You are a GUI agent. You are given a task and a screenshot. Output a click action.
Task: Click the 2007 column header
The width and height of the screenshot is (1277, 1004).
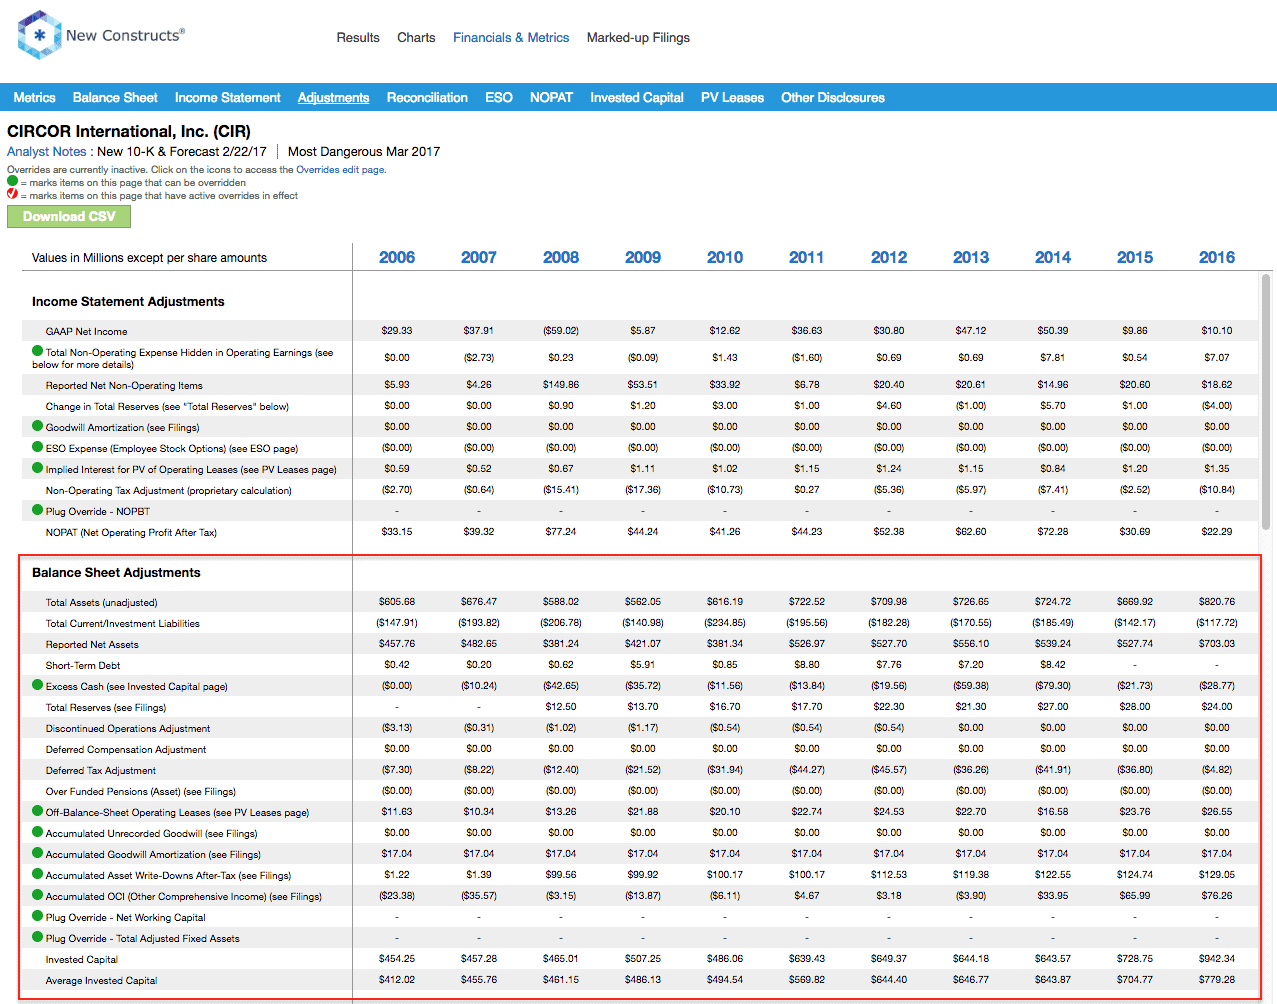click(479, 257)
